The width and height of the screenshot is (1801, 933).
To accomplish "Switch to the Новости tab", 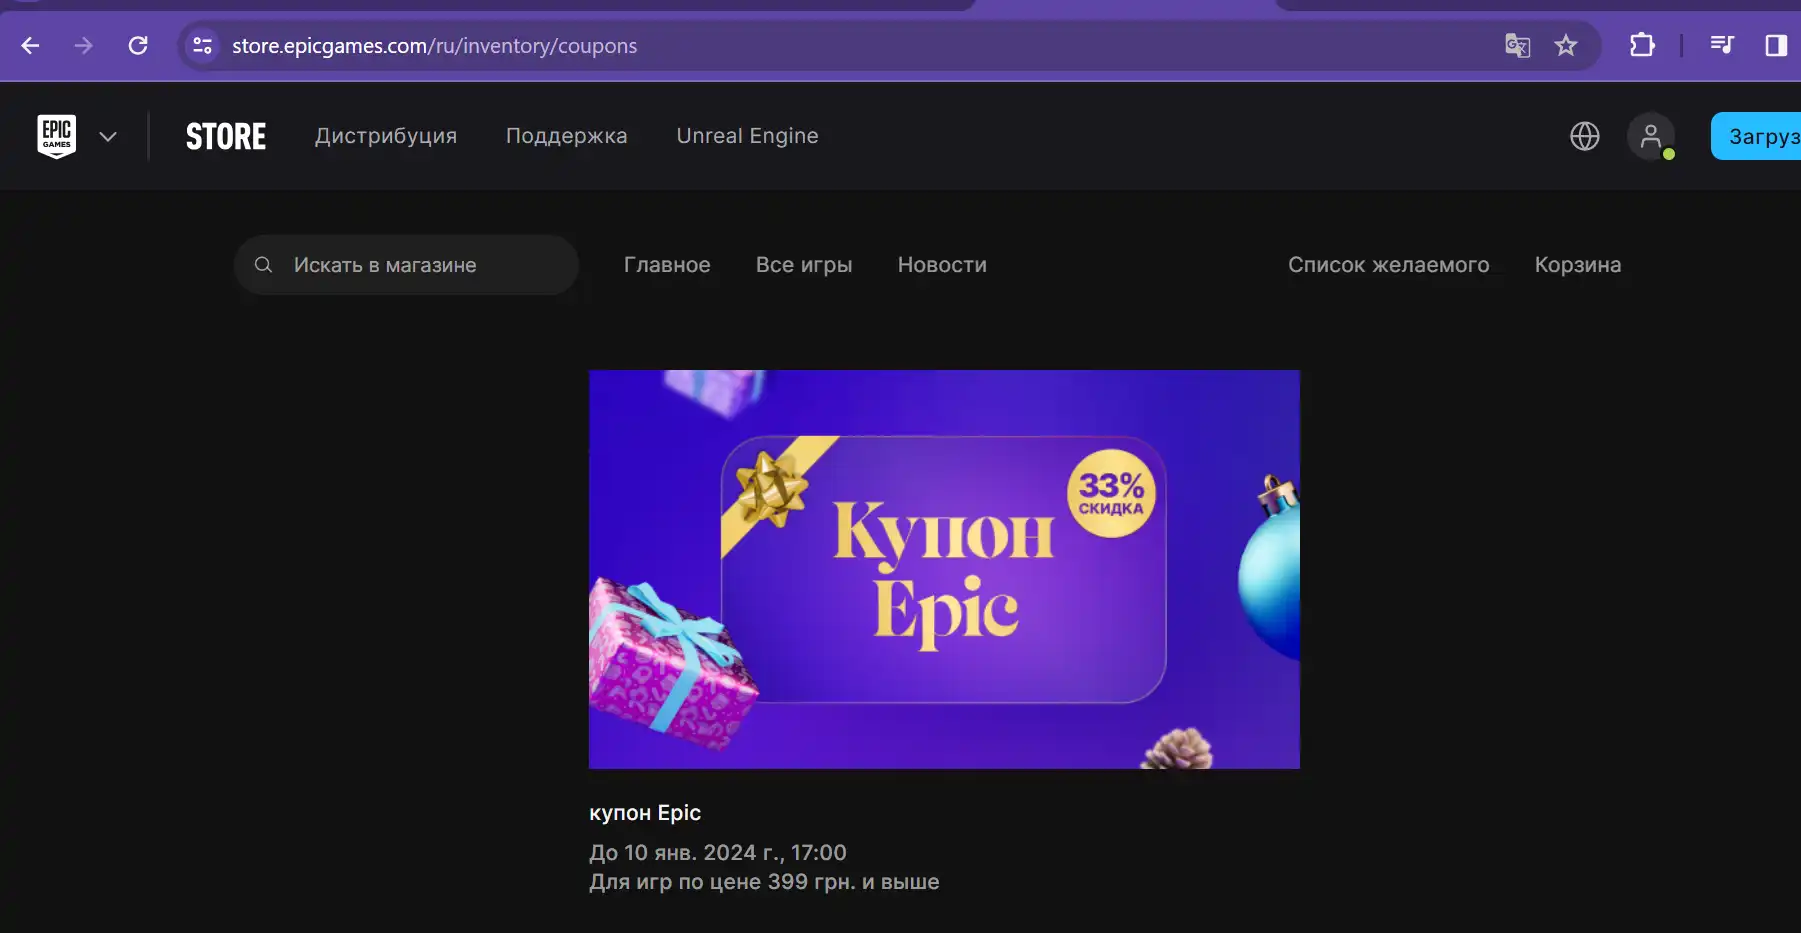I will pyautogui.click(x=942, y=265).
